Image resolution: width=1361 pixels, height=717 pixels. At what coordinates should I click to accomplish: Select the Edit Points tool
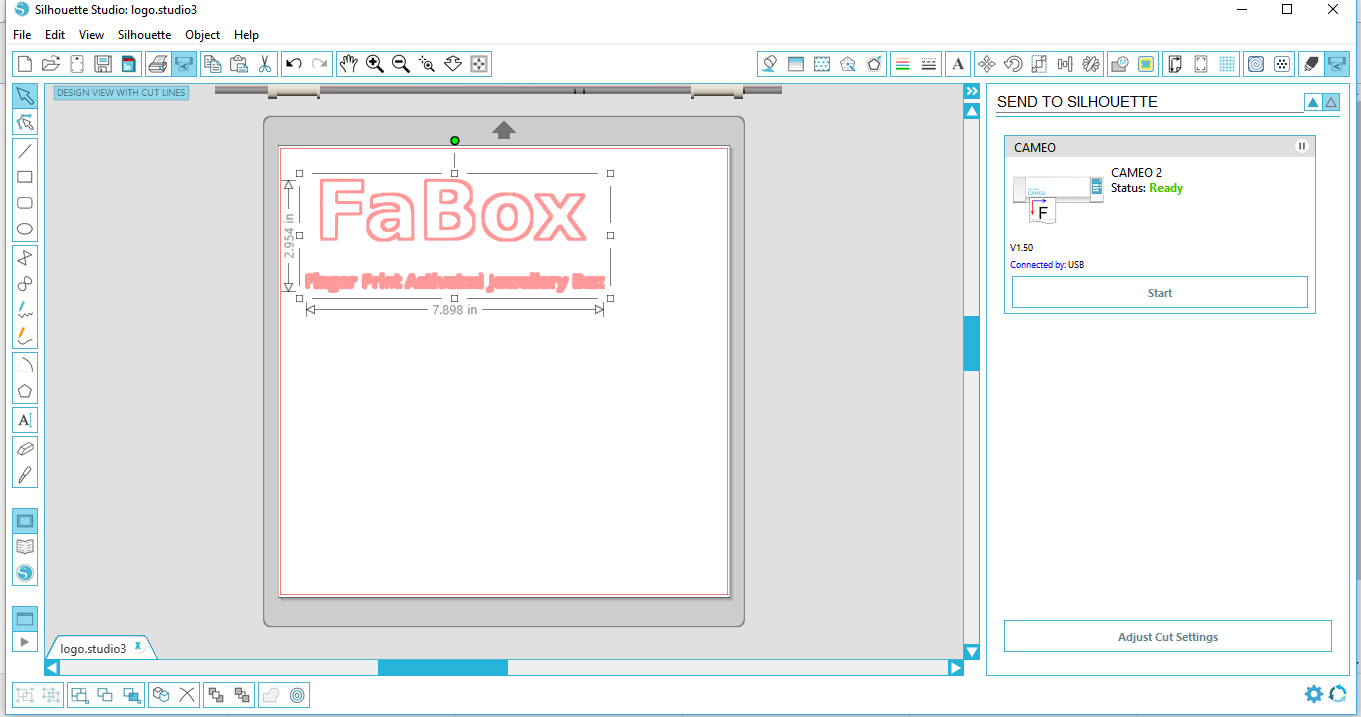25,122
